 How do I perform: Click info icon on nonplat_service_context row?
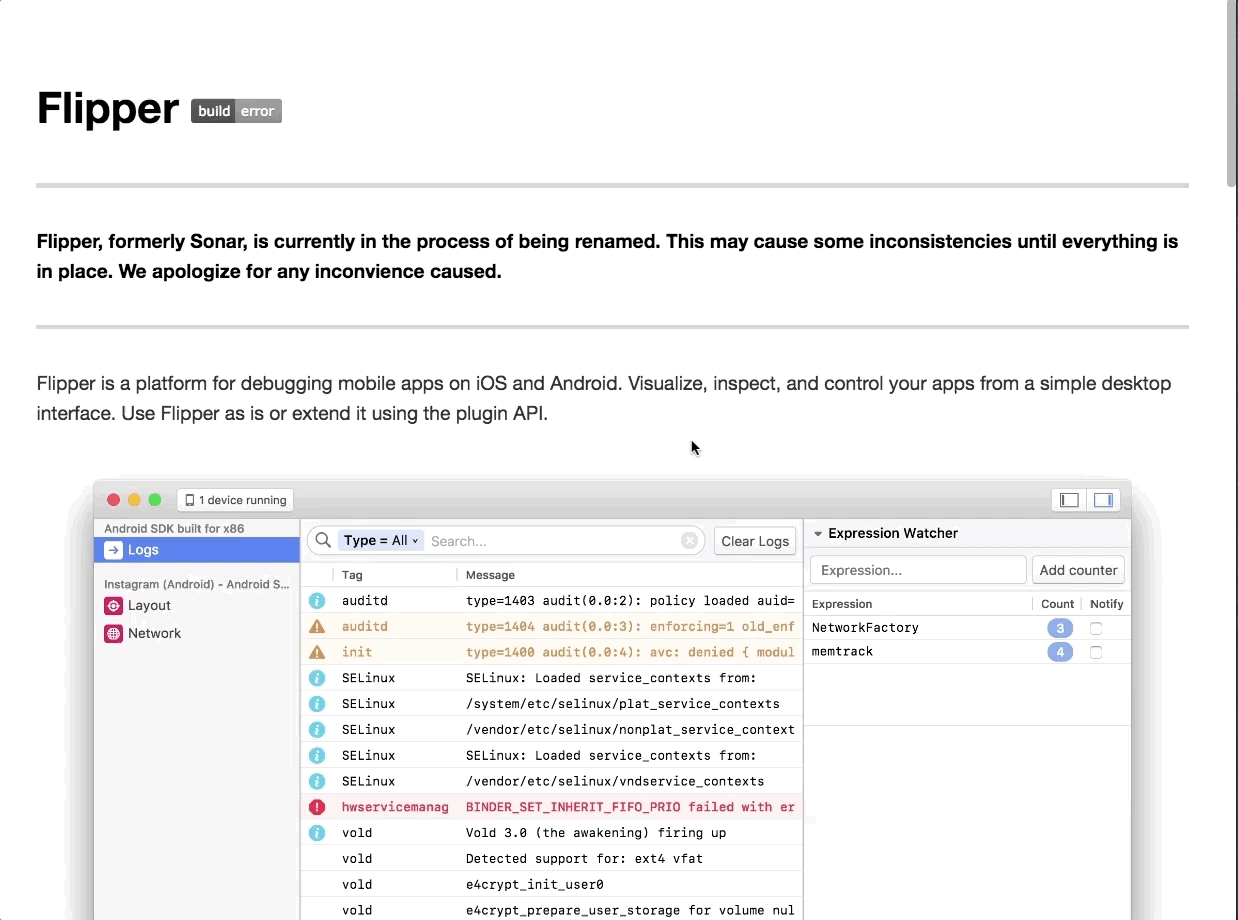[x=317, y=730]
